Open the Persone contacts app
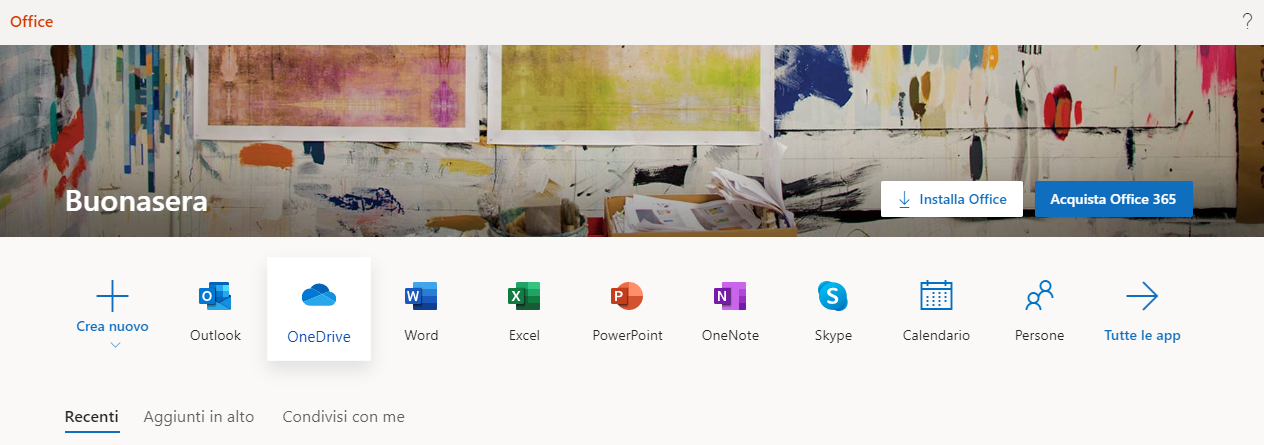The image size is (1264, 445). (1039, 309)
